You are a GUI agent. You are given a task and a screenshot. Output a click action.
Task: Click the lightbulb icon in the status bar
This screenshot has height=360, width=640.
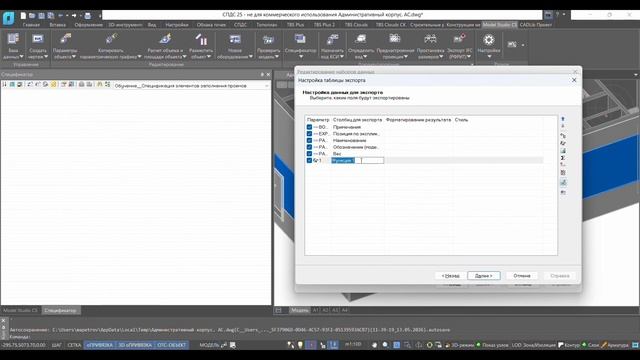[x=300, y=345]
